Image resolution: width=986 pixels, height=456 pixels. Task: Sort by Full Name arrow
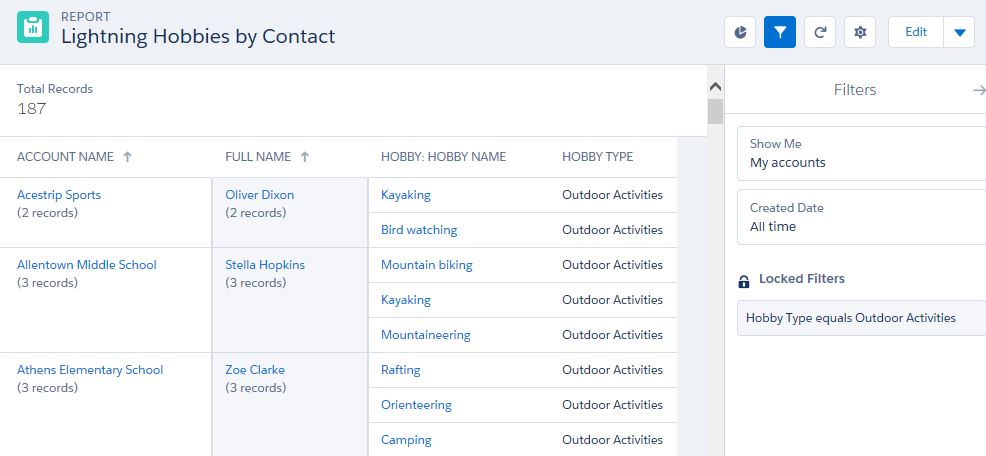pyautogui.click(x=304, y=157)
